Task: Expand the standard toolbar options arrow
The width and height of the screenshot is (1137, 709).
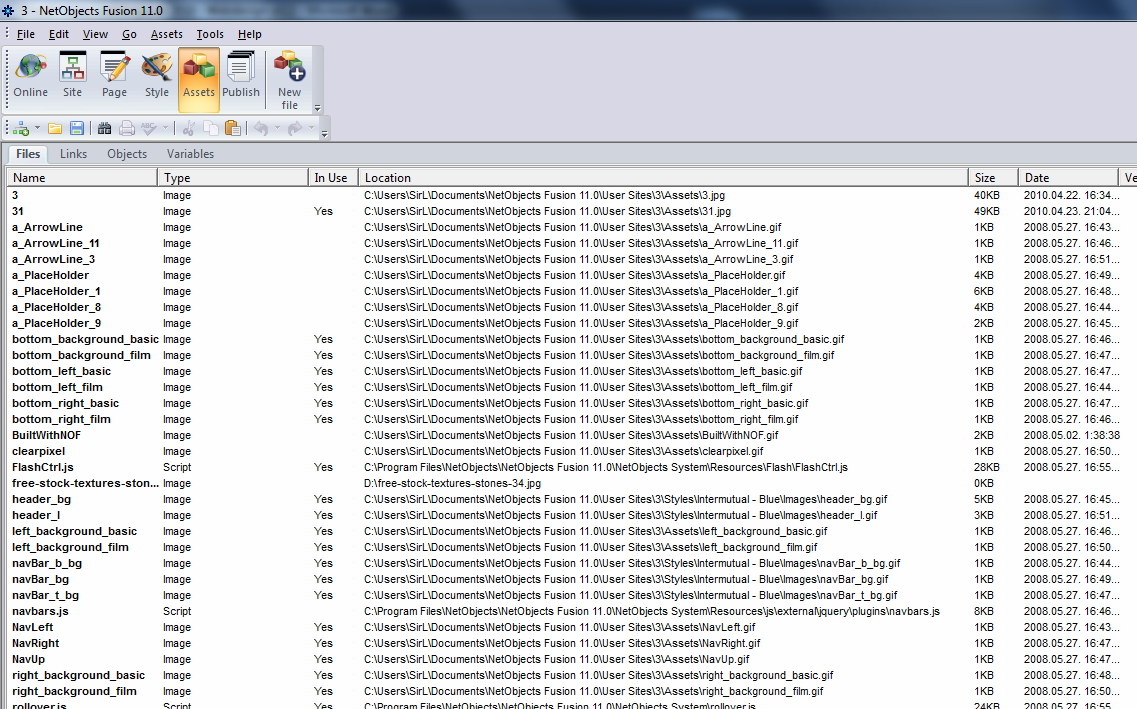Action: (324, 134)
